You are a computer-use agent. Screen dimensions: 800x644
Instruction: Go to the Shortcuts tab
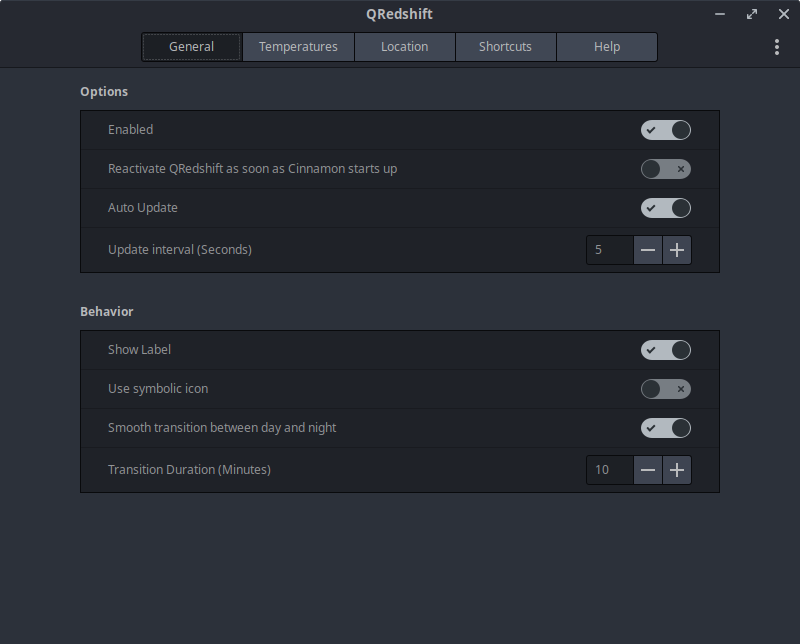pos(506,47)
